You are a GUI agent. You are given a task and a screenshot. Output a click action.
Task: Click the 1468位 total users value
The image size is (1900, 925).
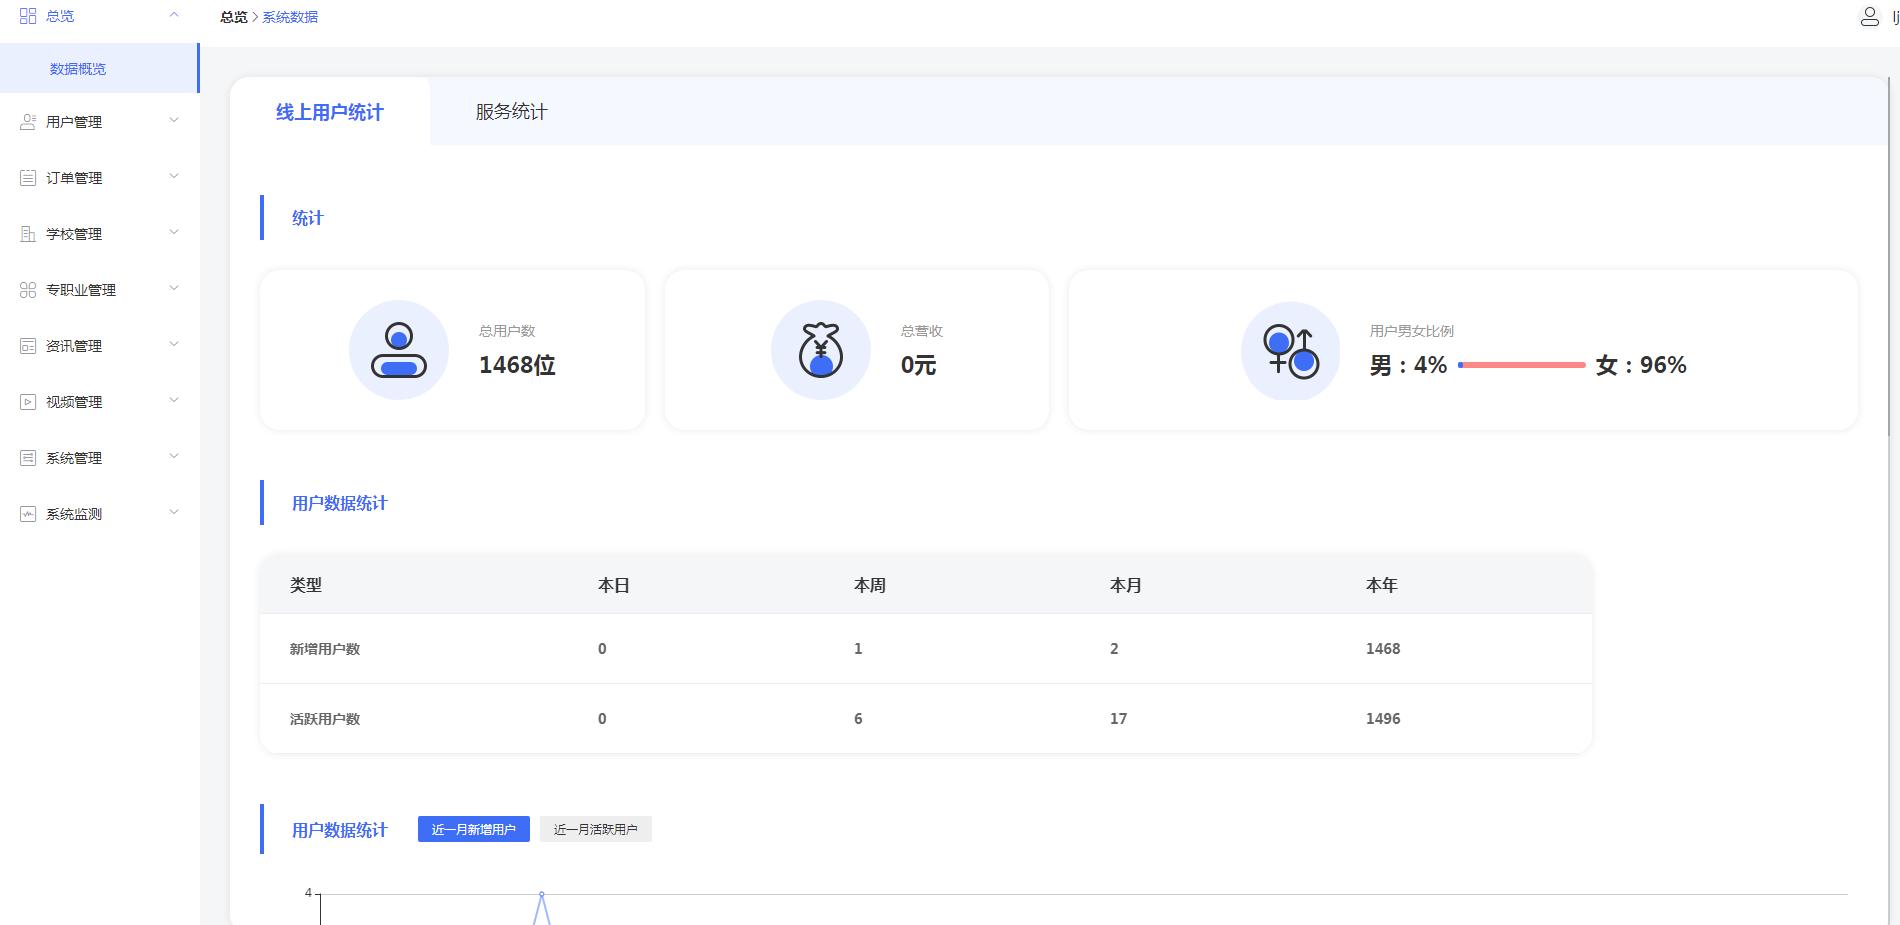pos(517,365)
